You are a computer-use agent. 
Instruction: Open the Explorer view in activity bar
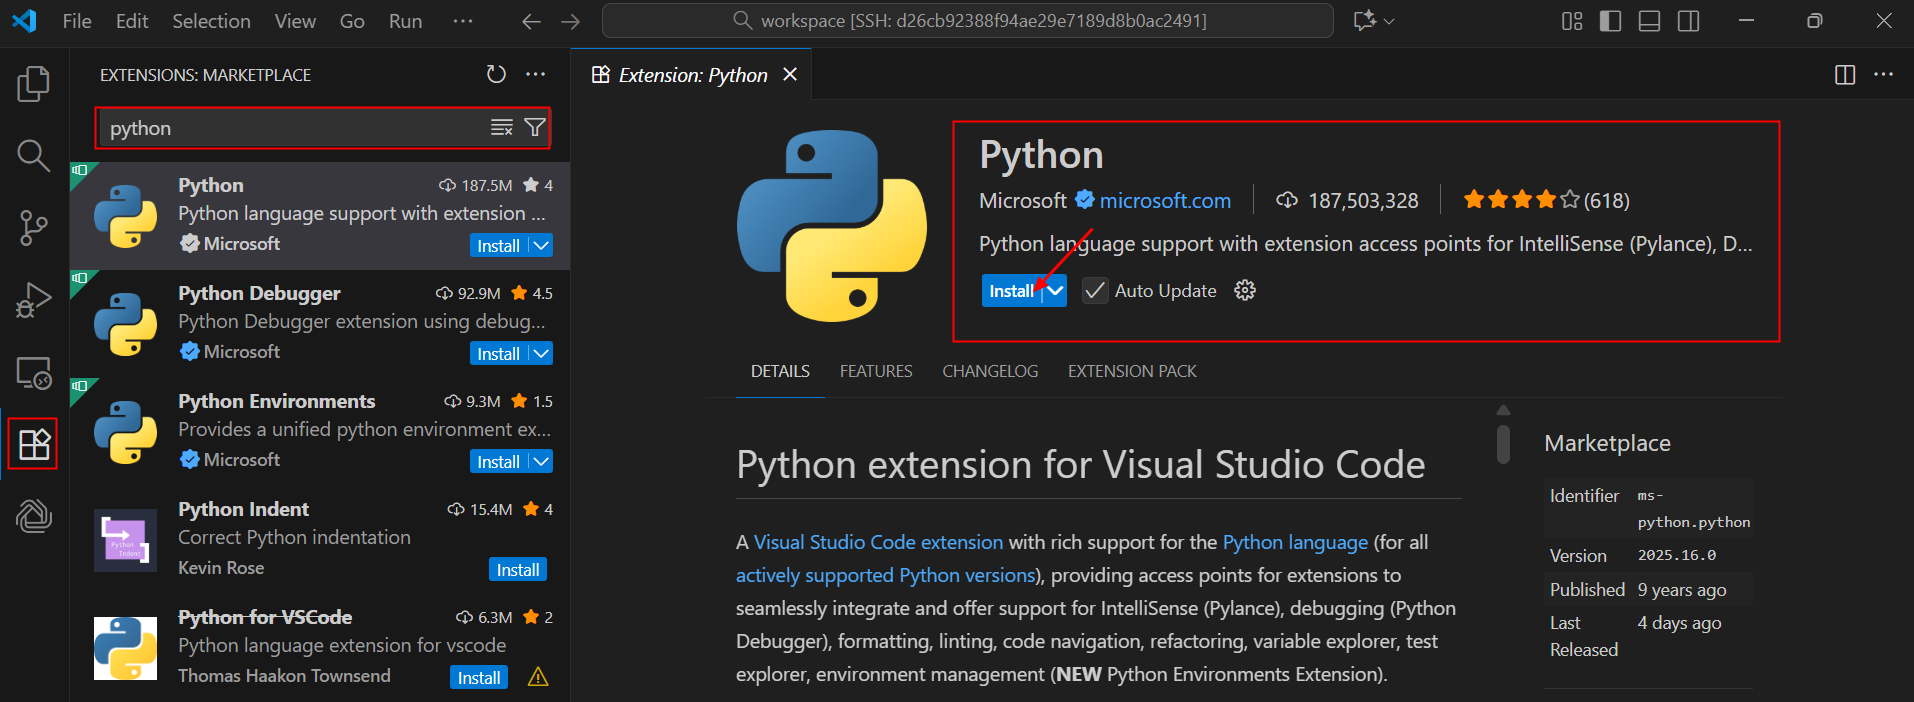click(x=33, y=84)
